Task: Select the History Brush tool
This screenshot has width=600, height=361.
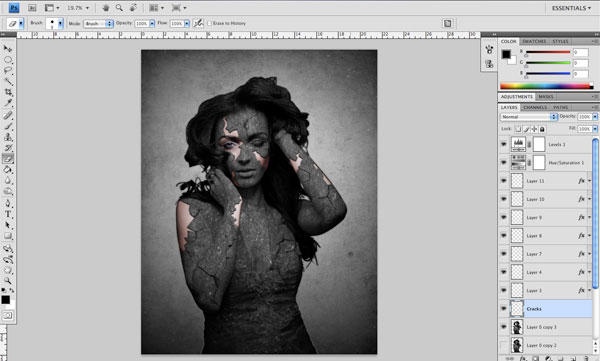Action: point(8,147)
